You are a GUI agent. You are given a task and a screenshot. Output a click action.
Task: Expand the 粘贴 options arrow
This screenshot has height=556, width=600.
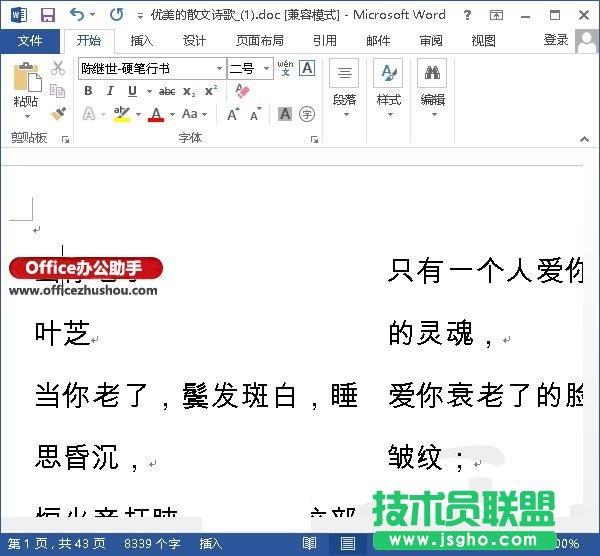click(x=27, y=116)
